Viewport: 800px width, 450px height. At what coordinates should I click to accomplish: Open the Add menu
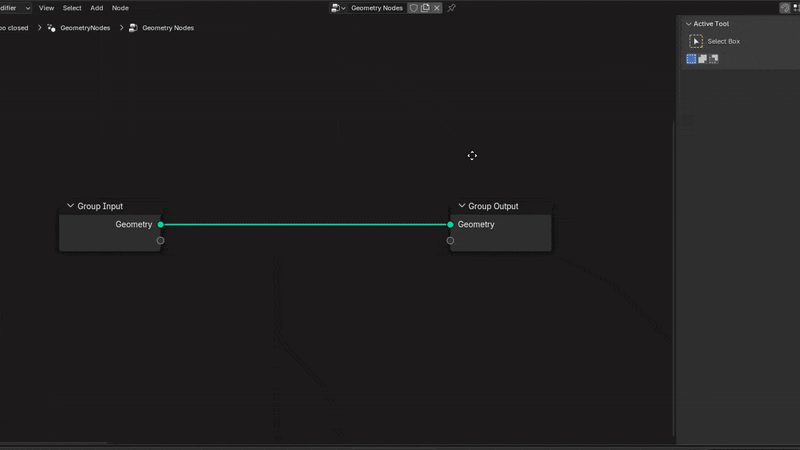[x=97, y=8]
